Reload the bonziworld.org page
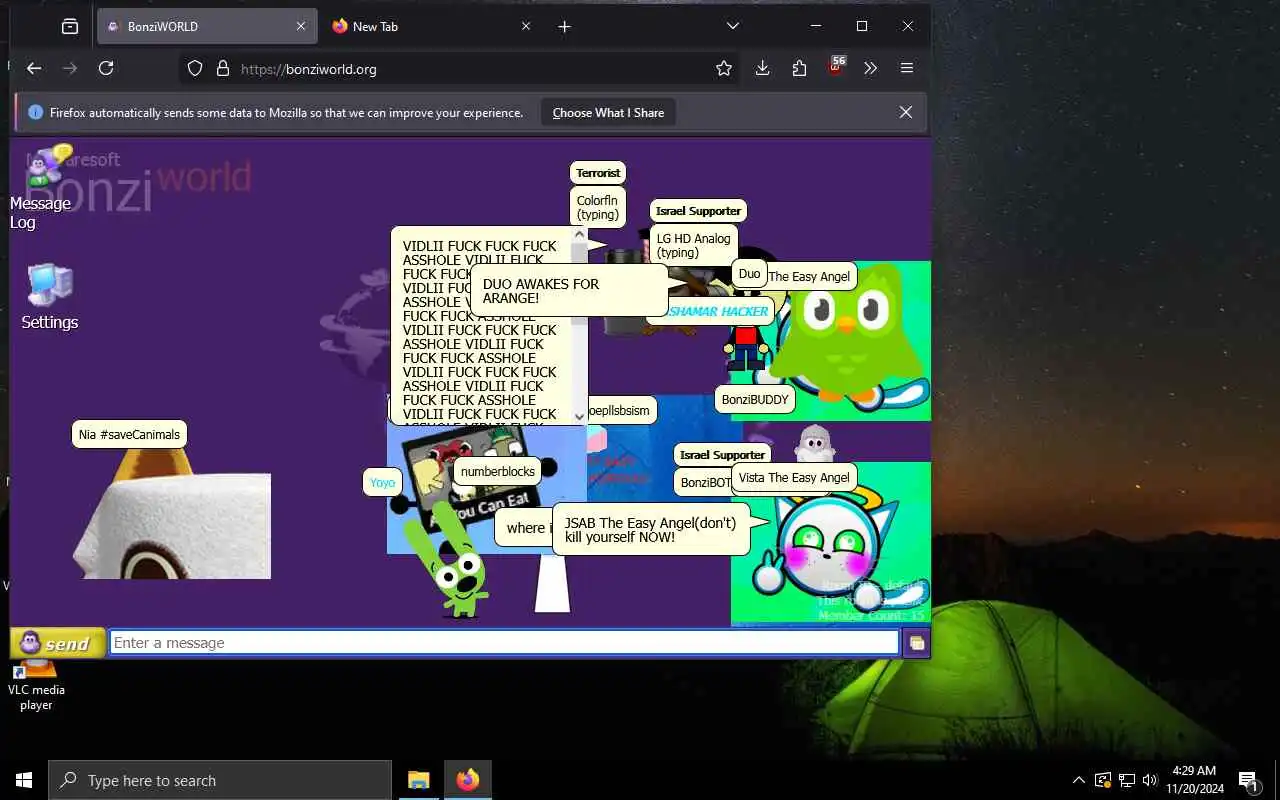The image size is (1280, 800). click(x=106, y=68)
